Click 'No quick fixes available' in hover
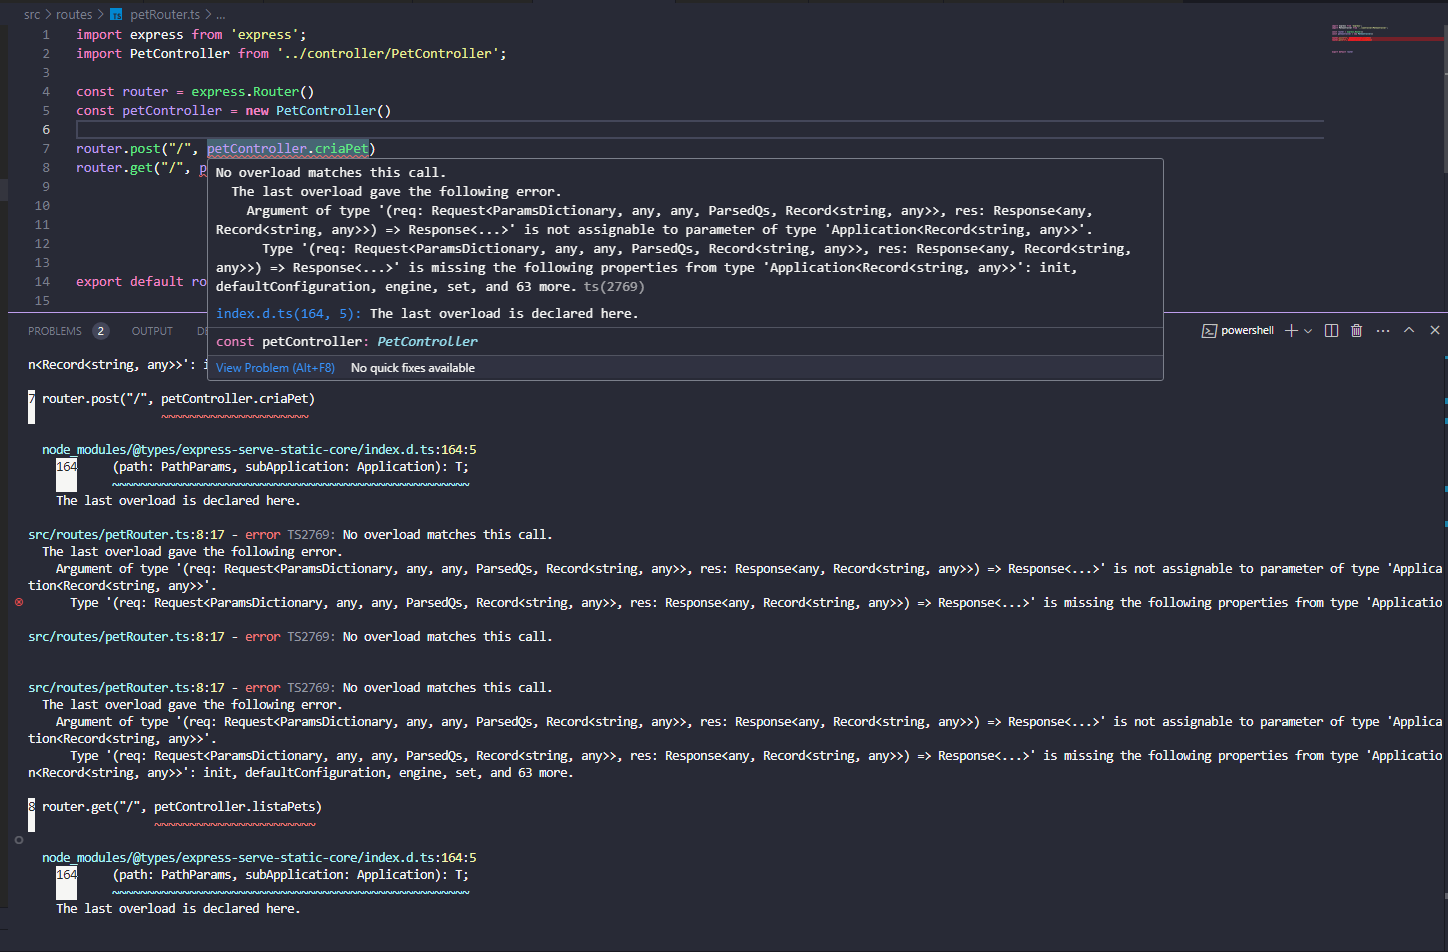 (x=413, y=368)
